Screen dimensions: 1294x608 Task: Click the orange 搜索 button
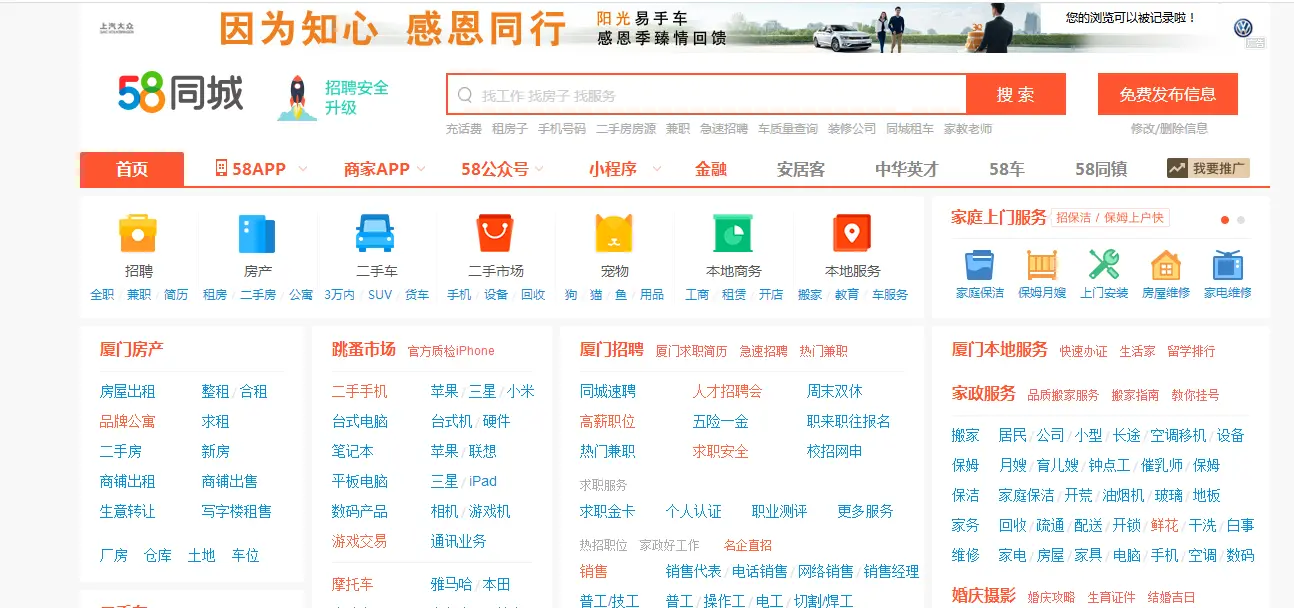point(1016,95)
